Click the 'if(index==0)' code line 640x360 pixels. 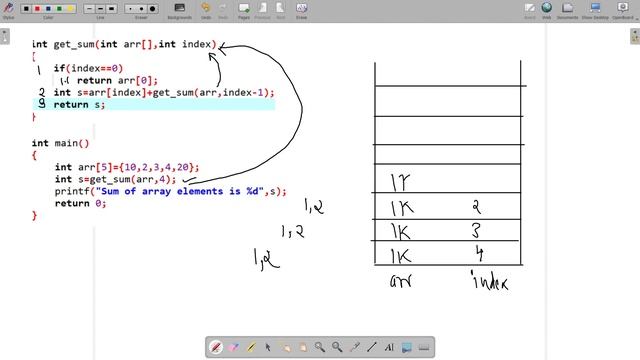click(x=88, y=68)
